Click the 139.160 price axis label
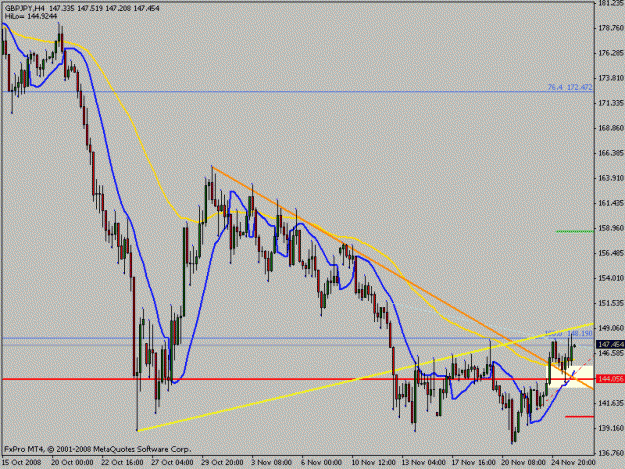The height and width of the screenshot is (469, 625). [x=611, y=428]
